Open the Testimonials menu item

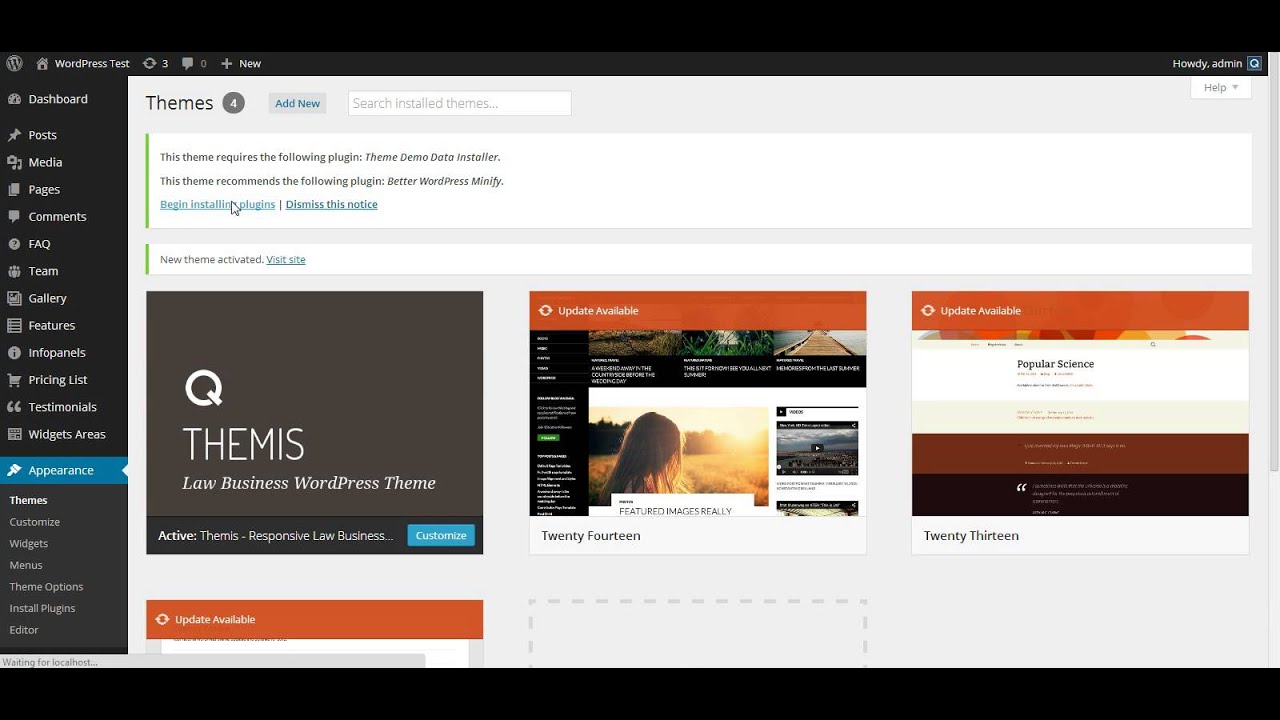coord(64,407)
